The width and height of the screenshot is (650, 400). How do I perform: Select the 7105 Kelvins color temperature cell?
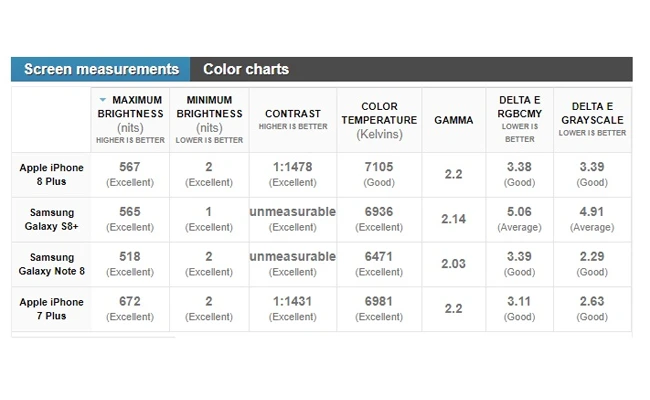tap(379, 168)
